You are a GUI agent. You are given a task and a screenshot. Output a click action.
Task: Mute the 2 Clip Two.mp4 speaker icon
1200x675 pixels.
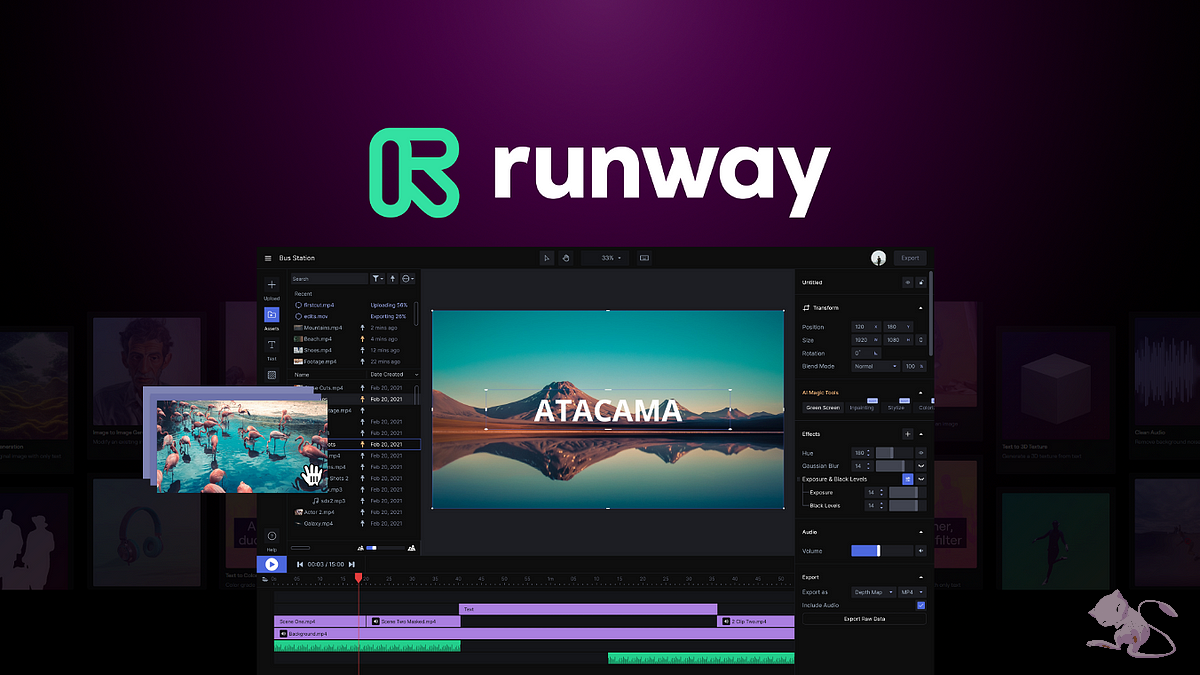coord(726,621)
